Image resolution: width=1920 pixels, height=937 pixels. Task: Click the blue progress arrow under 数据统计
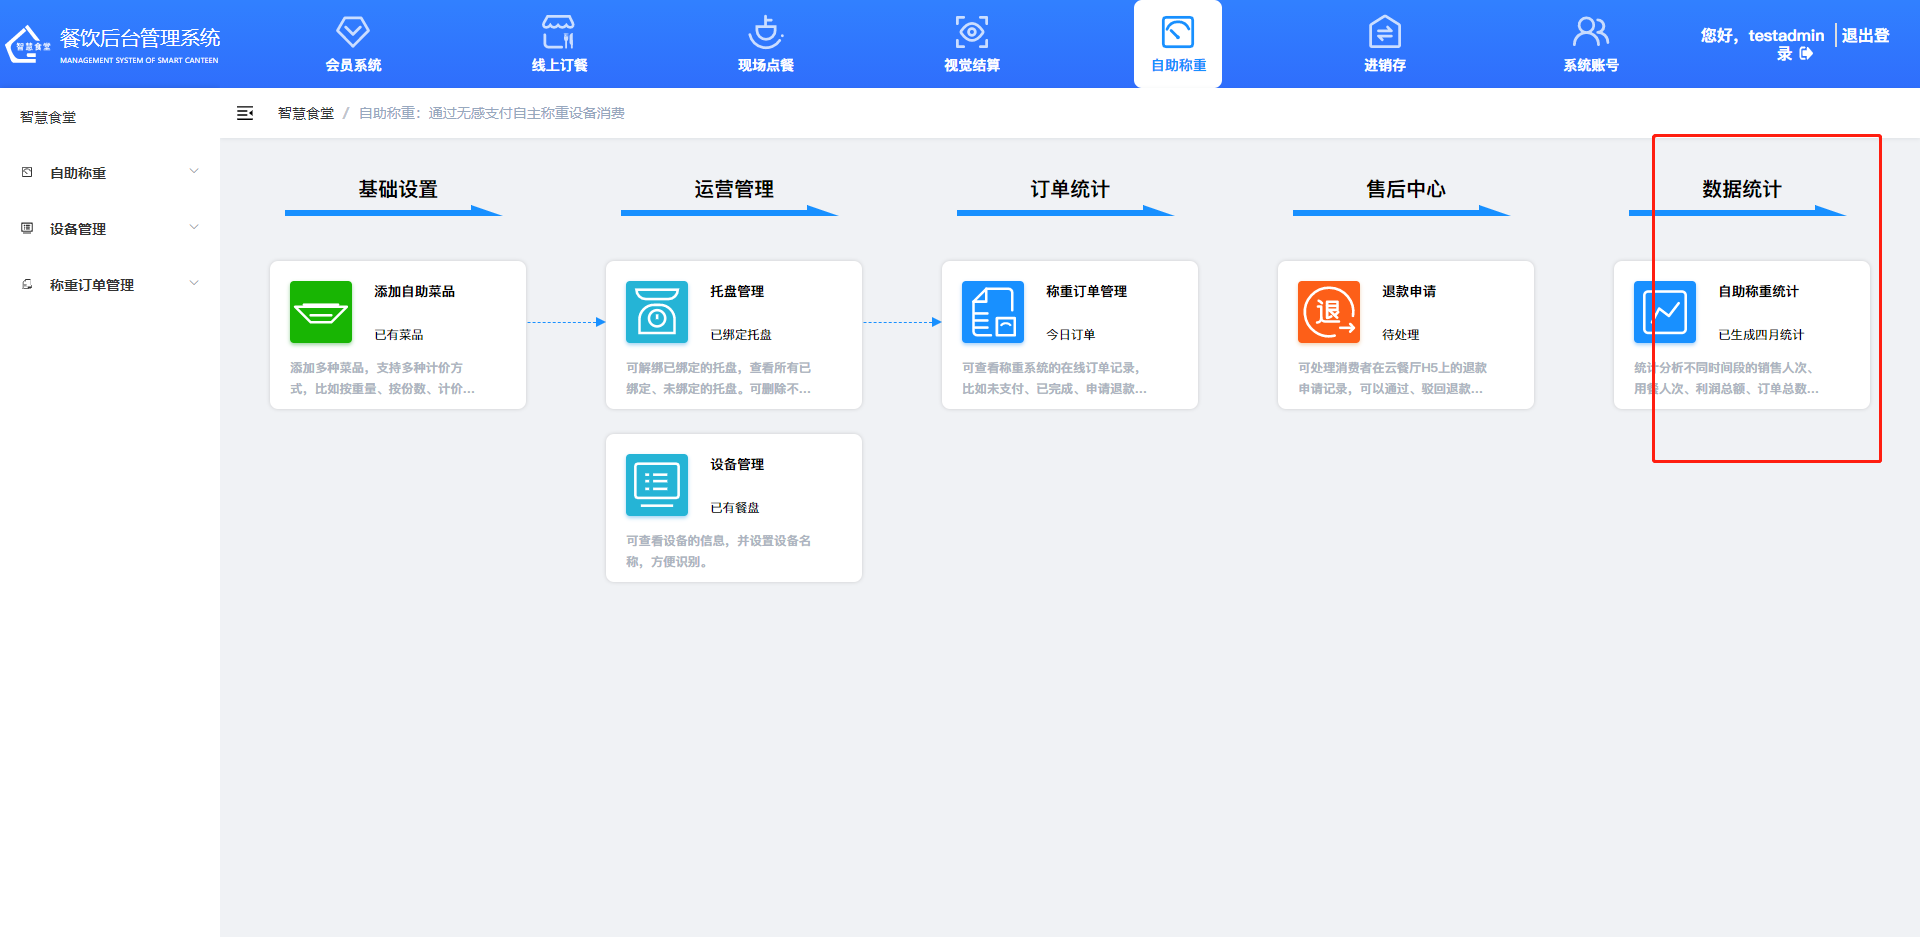tap(1740, 212)
